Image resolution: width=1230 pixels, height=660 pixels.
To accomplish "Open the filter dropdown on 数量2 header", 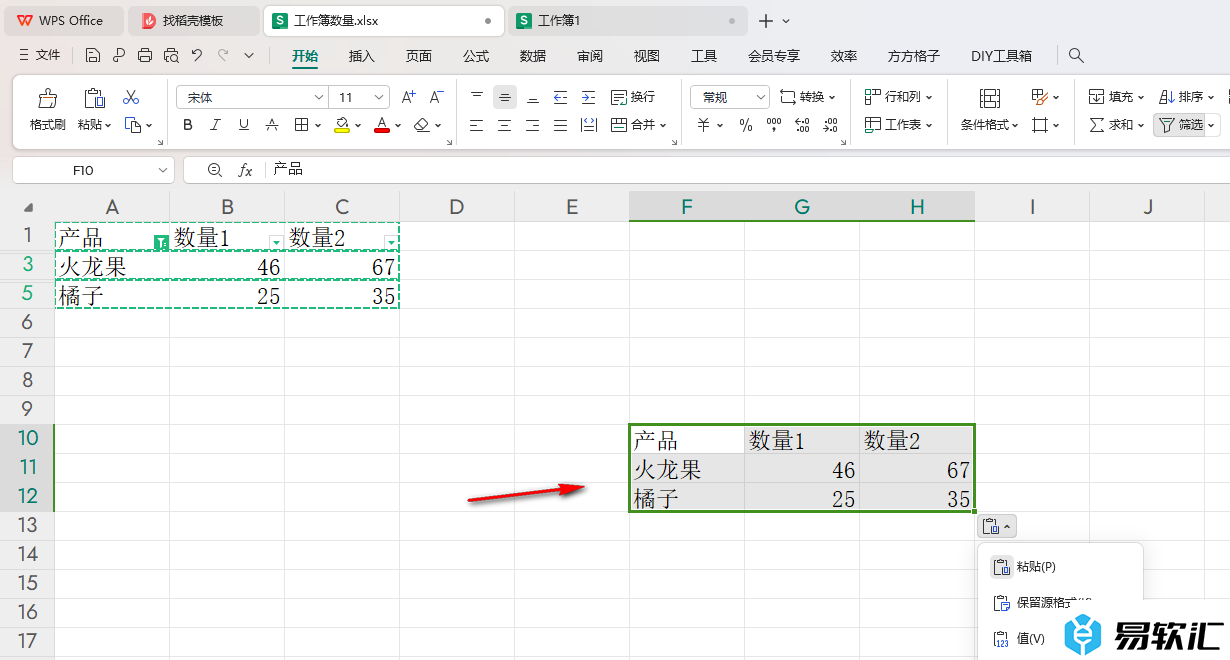I will (391, 241).
